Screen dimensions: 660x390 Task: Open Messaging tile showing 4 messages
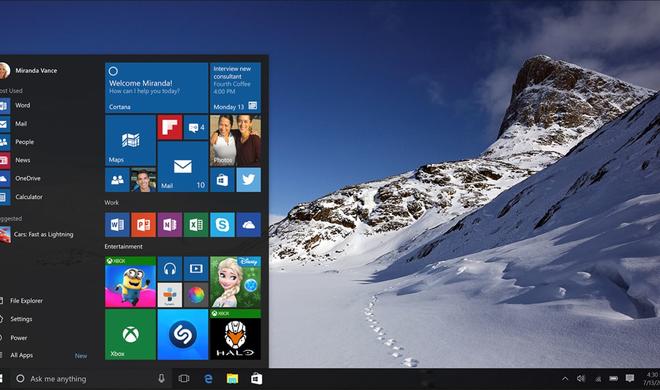coord(196,127)
